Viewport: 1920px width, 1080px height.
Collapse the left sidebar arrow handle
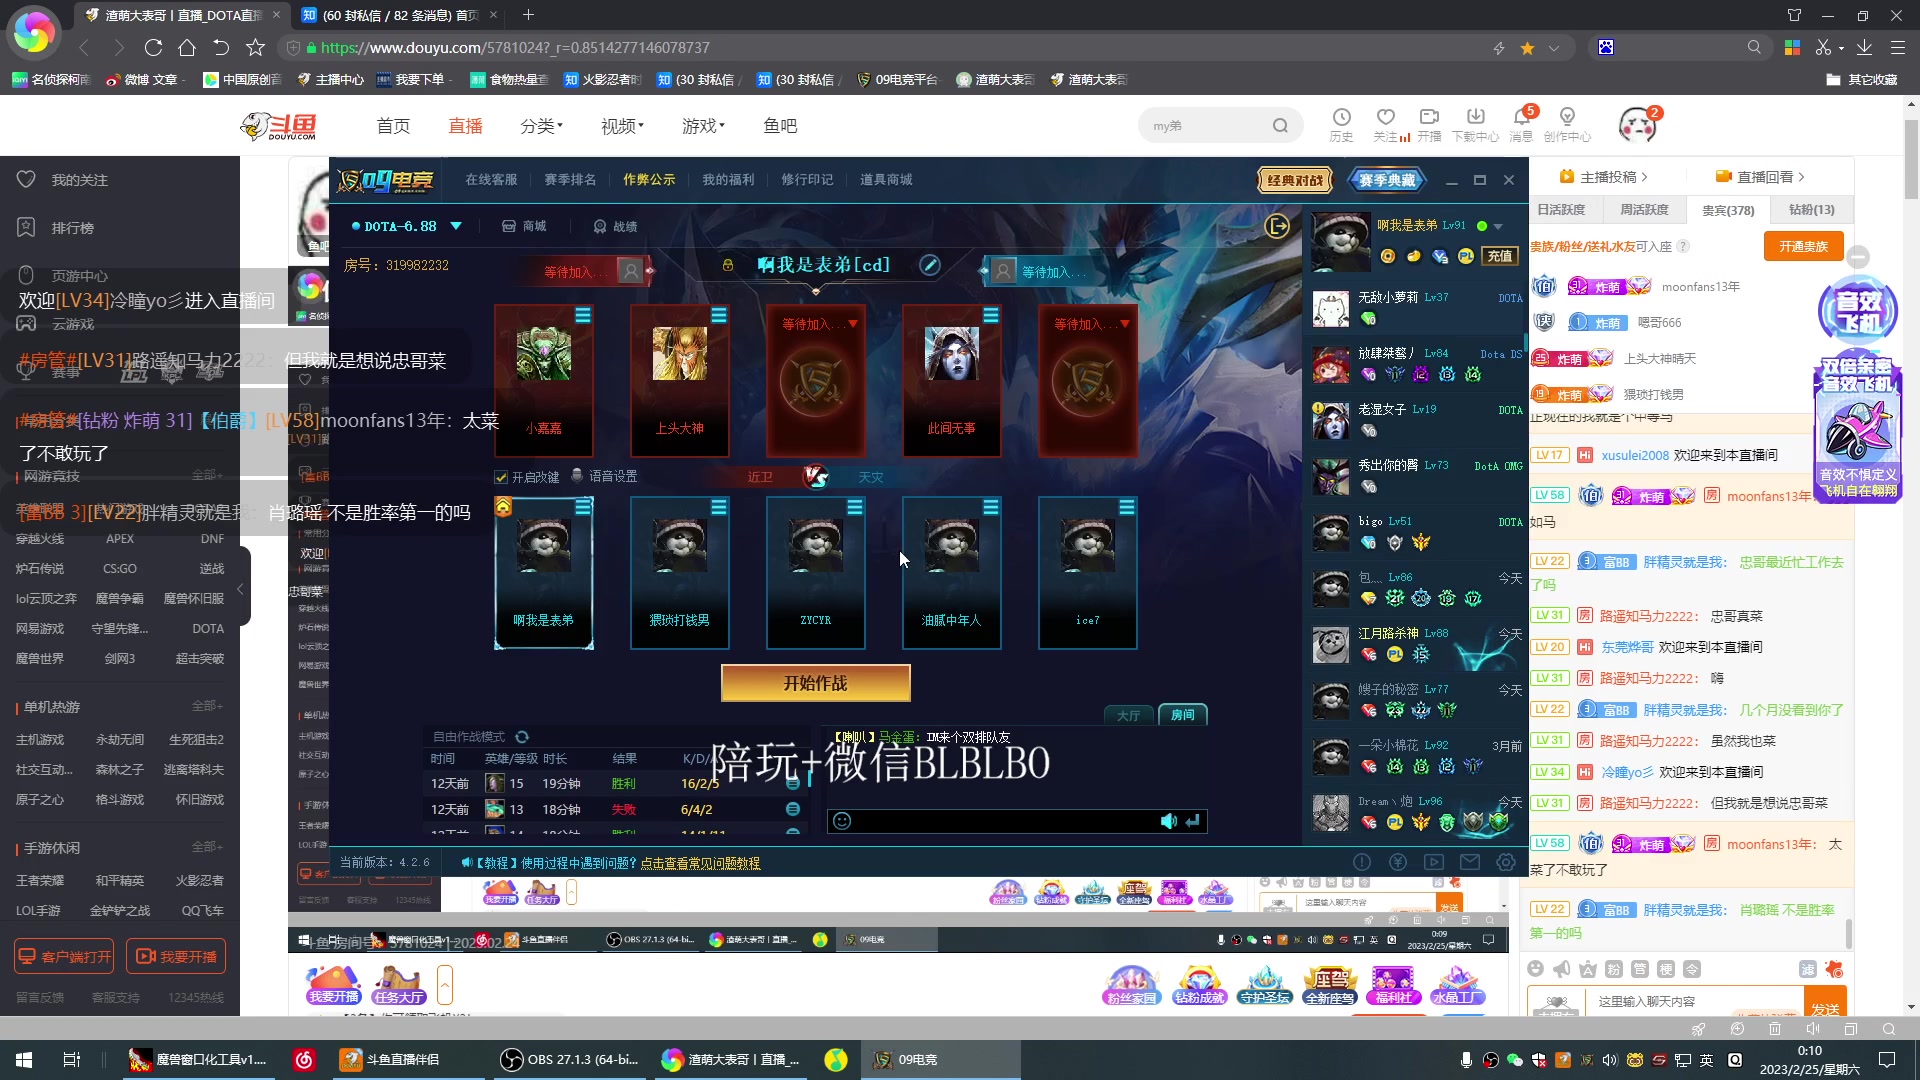[240, 589]
